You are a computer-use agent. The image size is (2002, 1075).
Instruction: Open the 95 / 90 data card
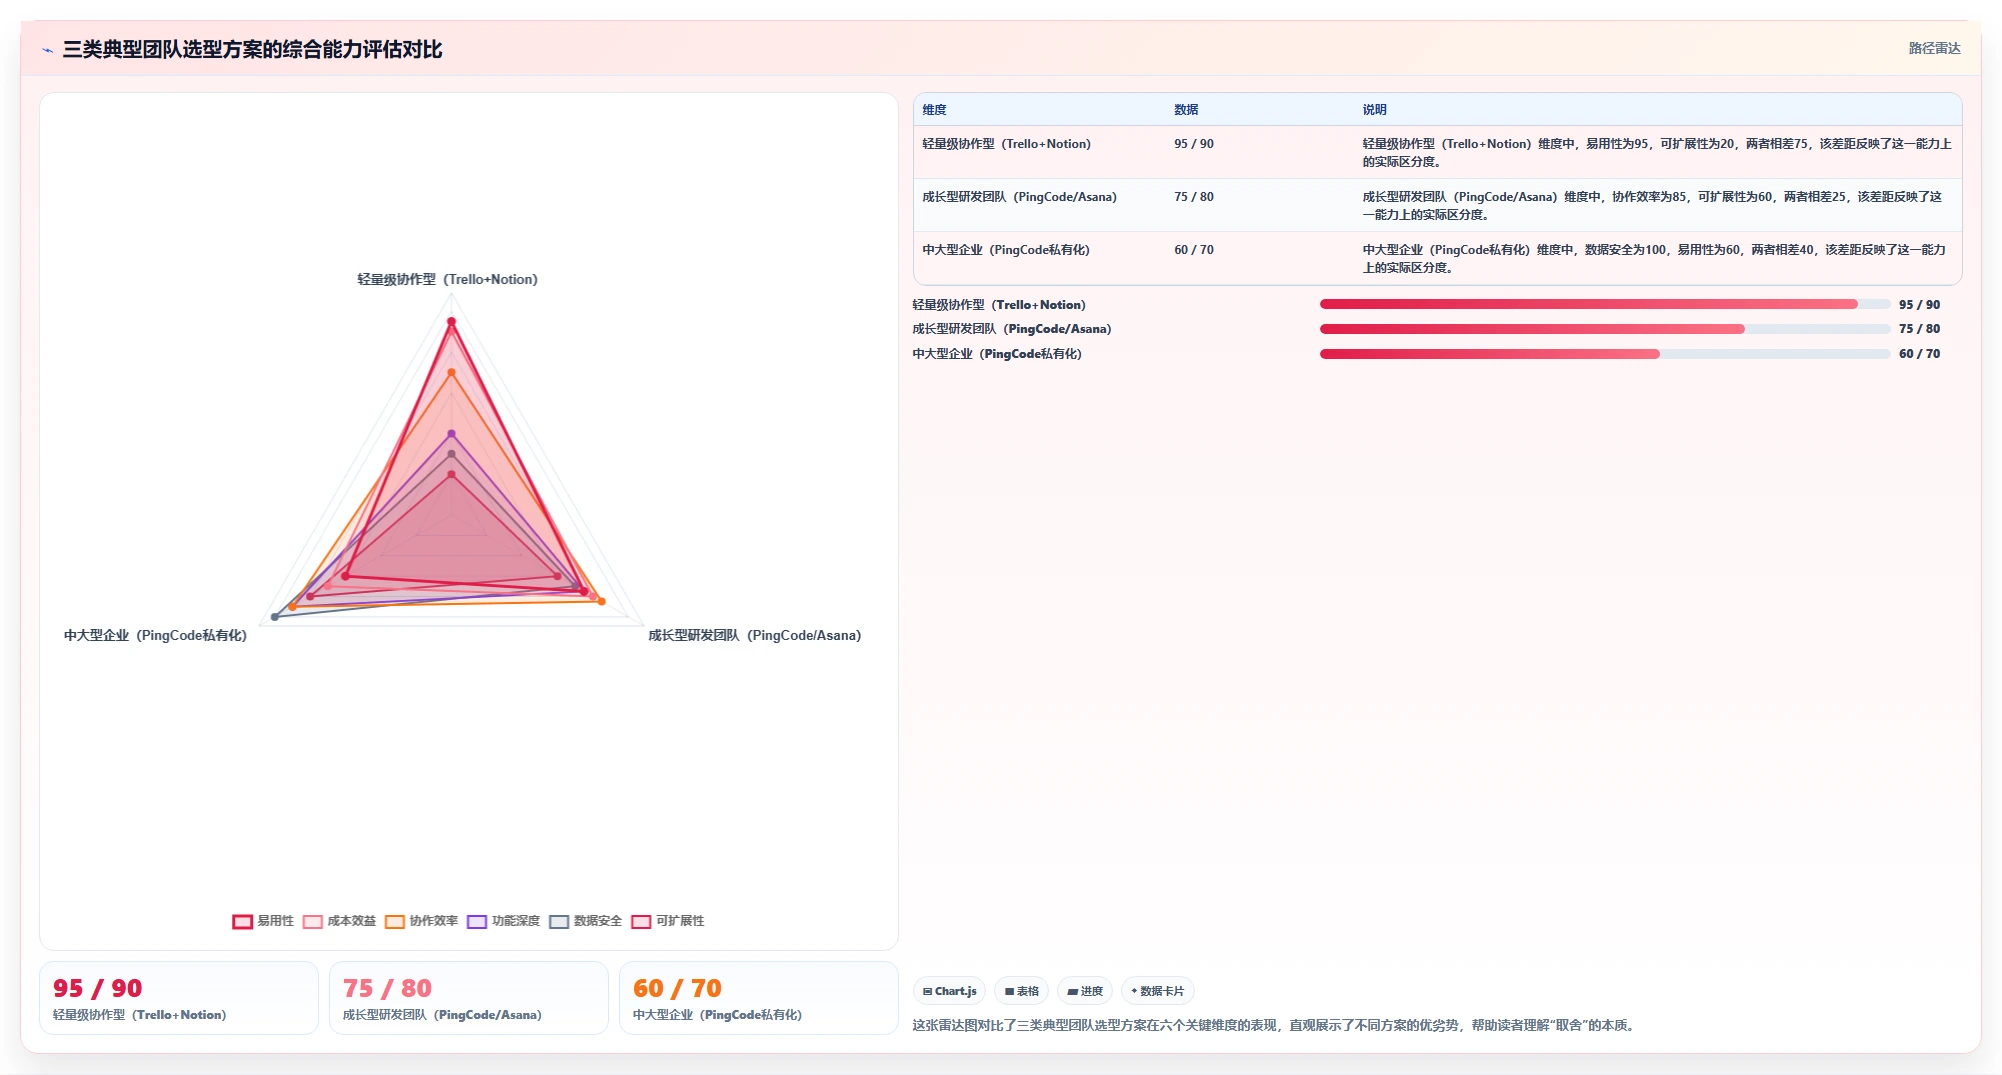(179, 998)
